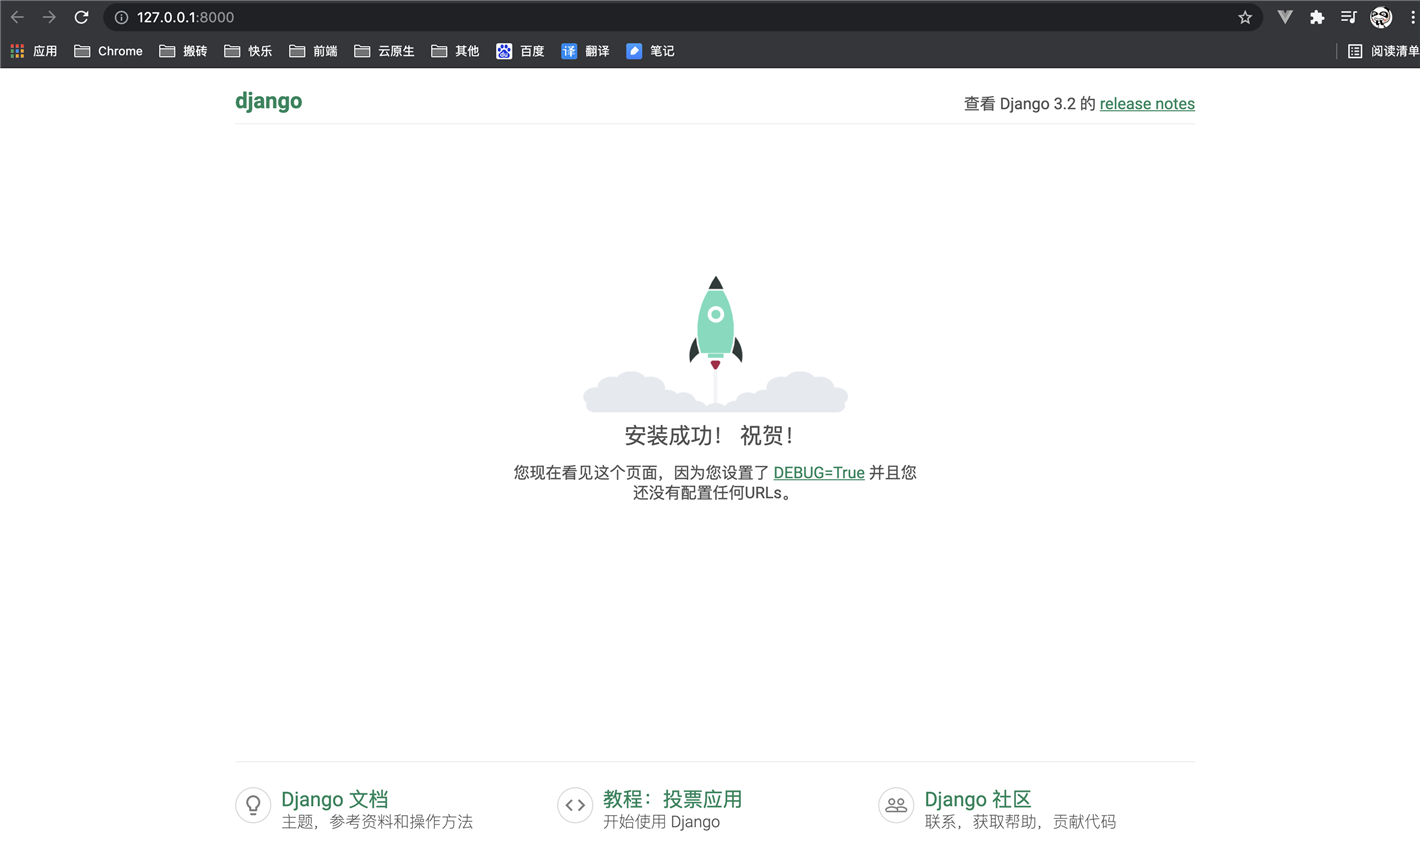This screenshot has height=854, width=1420.
Task: View site information icon in address bar
Action: click(x=121, y=17)
